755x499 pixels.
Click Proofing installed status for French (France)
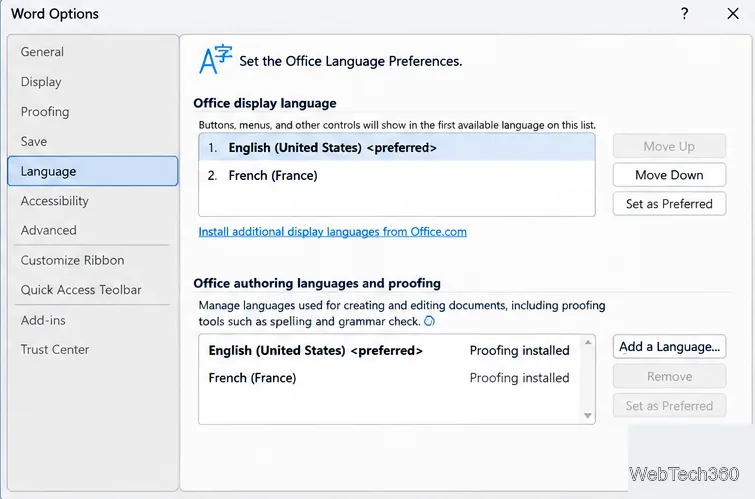[520, 378]
